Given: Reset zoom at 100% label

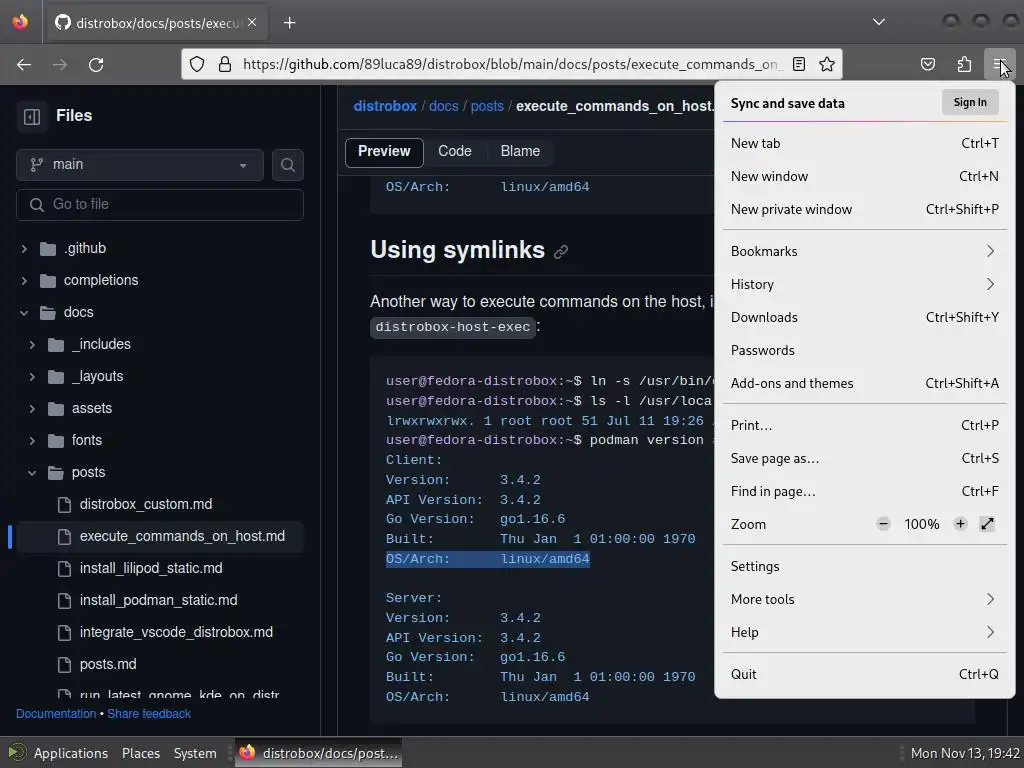Looking at the screenshot, I should (x=921, y=524).
